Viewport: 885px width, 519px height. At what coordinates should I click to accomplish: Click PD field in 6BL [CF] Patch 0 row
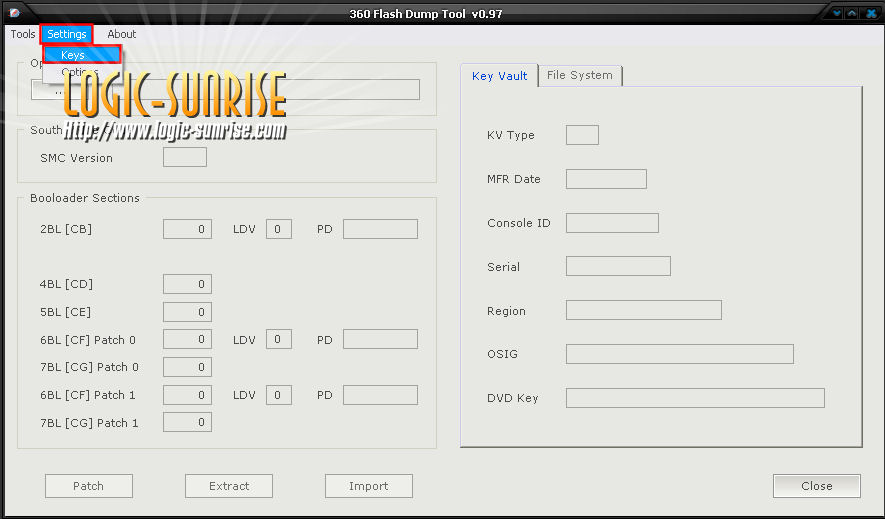[380, 339]
